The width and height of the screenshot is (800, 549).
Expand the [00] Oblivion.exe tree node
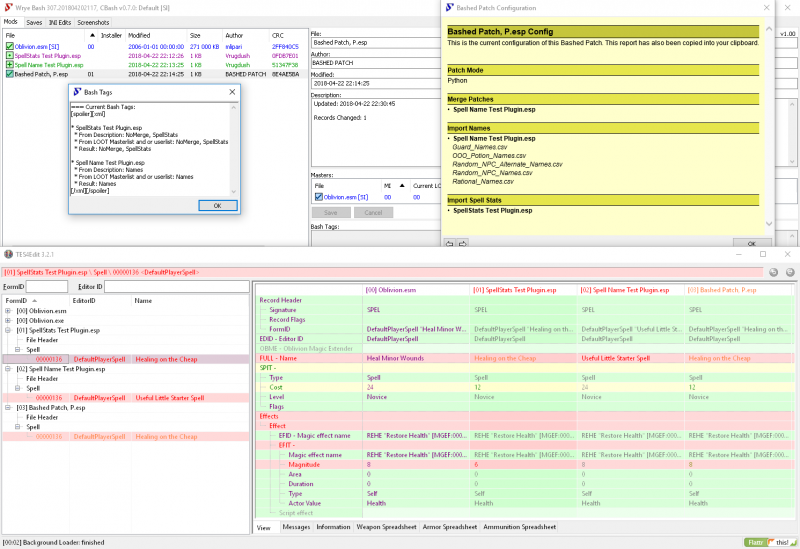[8, 320]
